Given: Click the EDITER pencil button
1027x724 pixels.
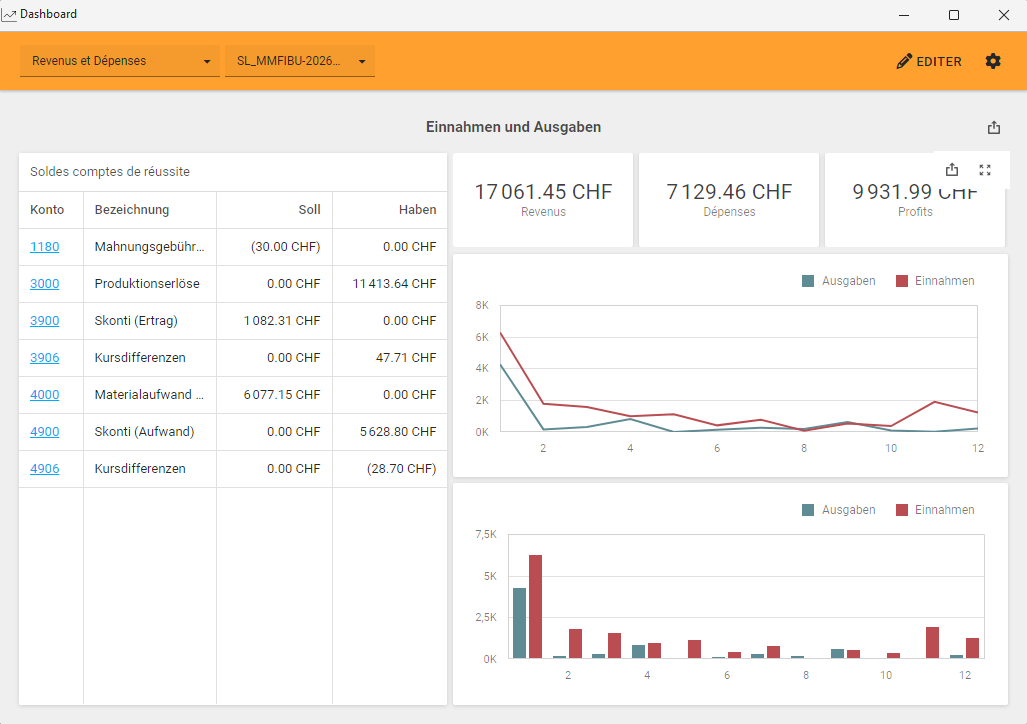Looking at the screenshot, I should point(929,61).
